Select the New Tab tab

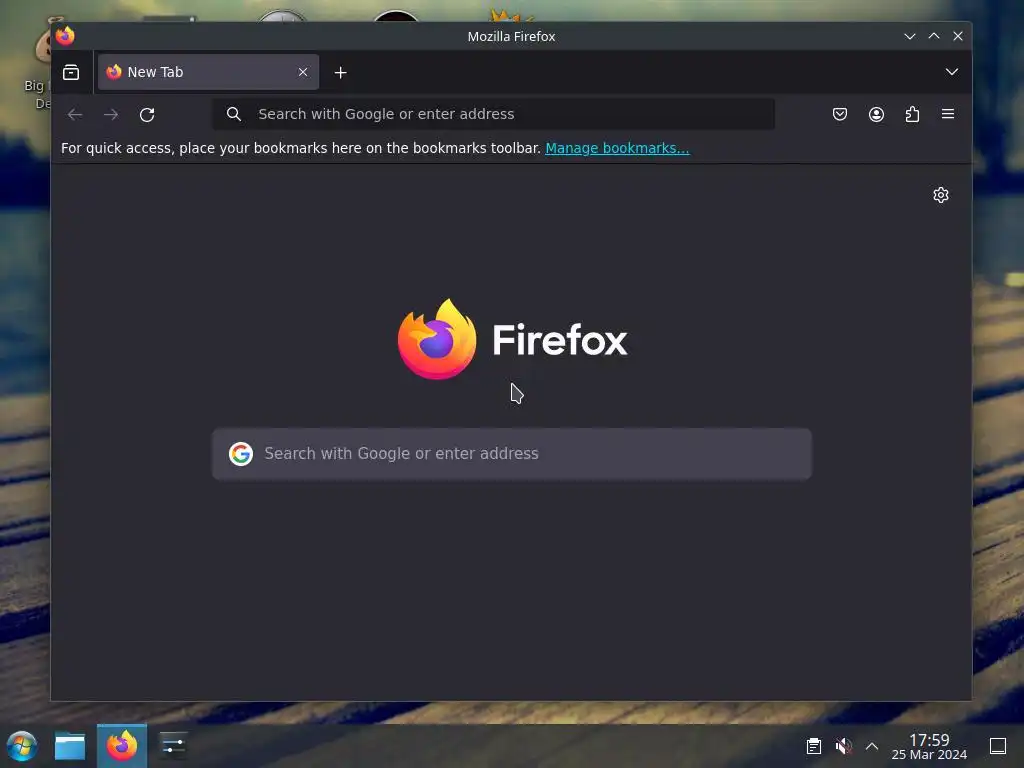[x=208, y=72]
